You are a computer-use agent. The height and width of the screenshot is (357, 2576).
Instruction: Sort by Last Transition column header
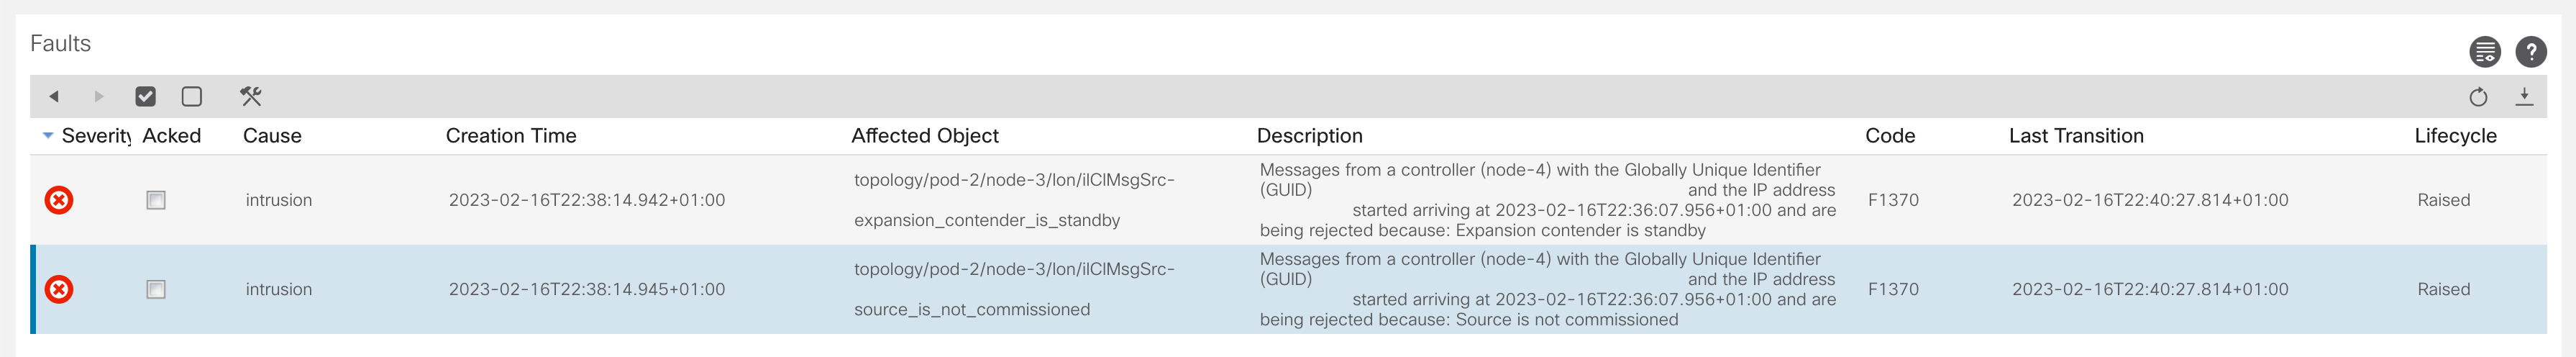[2076, 136]
